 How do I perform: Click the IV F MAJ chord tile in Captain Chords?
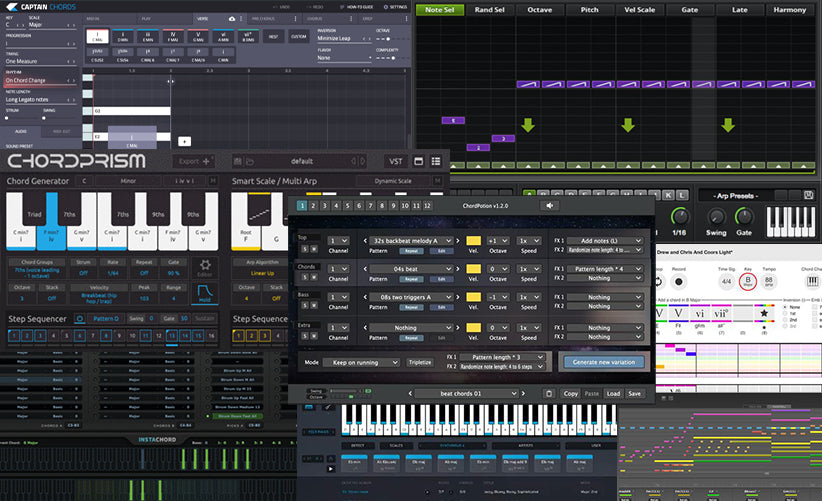click(173, 37)
